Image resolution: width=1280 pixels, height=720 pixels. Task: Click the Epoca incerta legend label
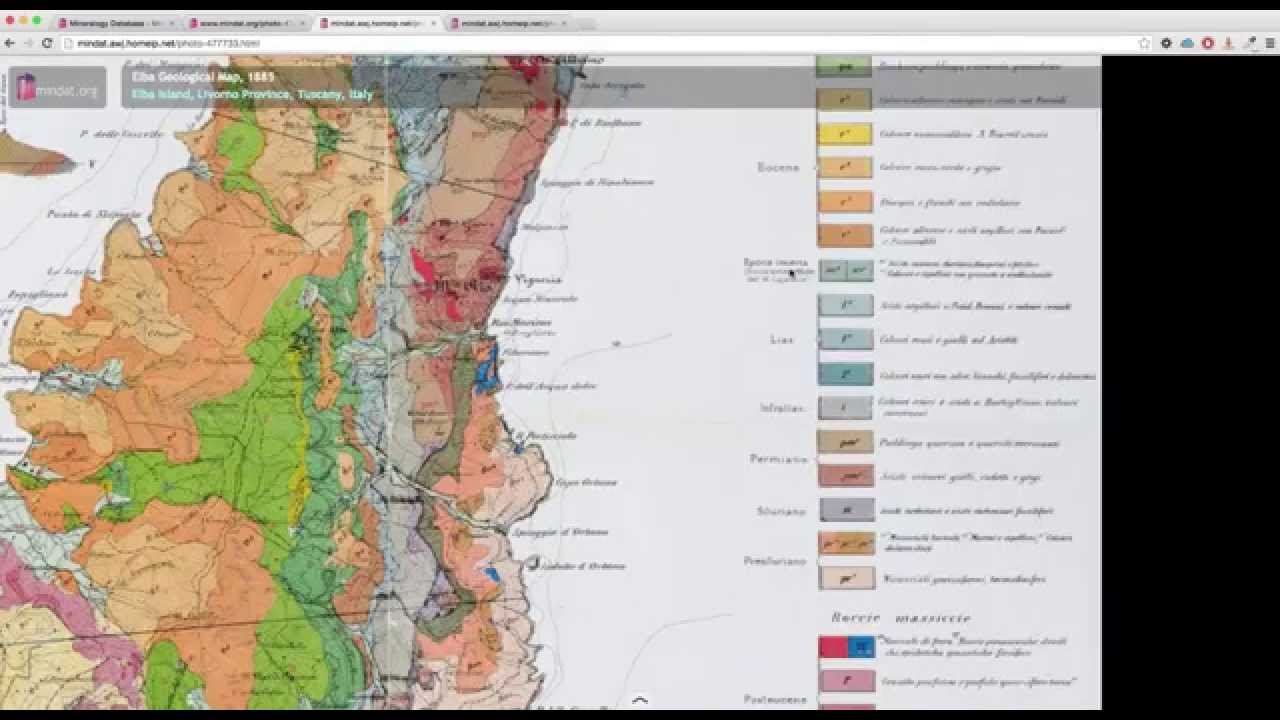(x=775, y=262)
